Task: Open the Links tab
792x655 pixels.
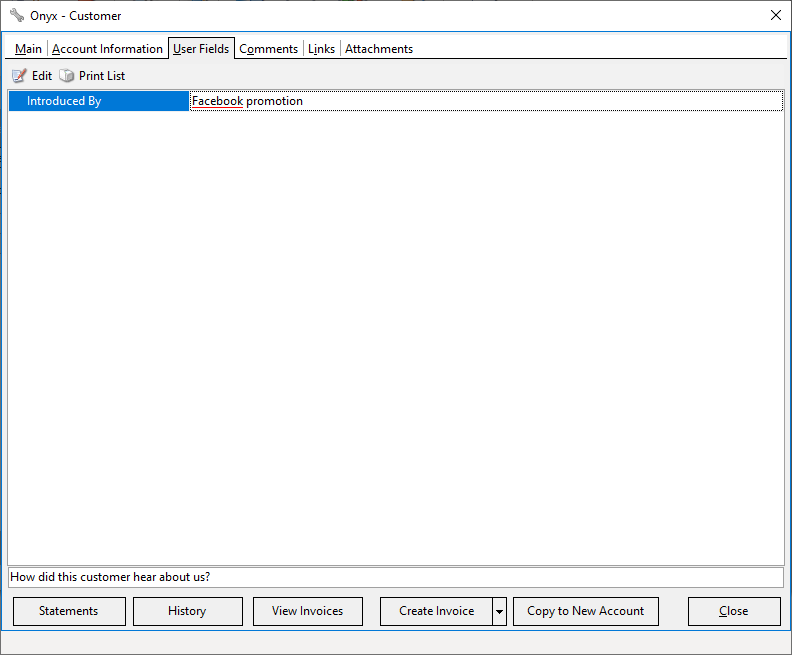Action: [x=322, y=49]
